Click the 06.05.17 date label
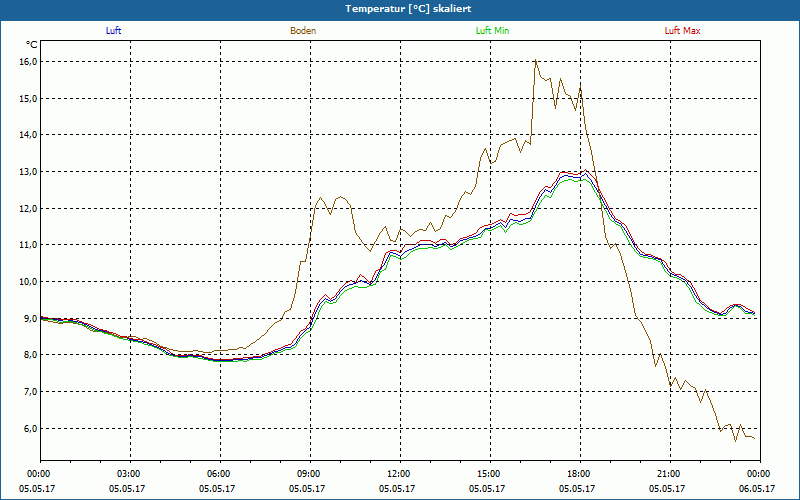800x500 pixels. (757, 489)
